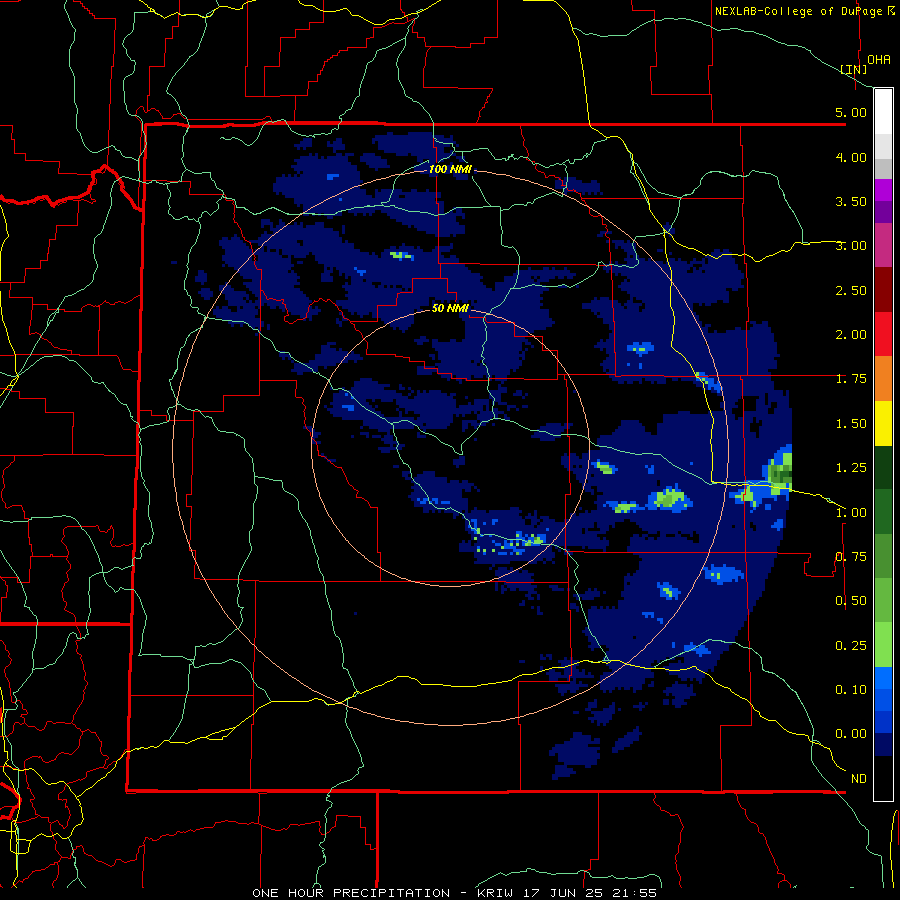Click the 100 NMI range ring label
Image resolution: width=900 pixels, height=900 pixels.
click(x=450, y=169)
